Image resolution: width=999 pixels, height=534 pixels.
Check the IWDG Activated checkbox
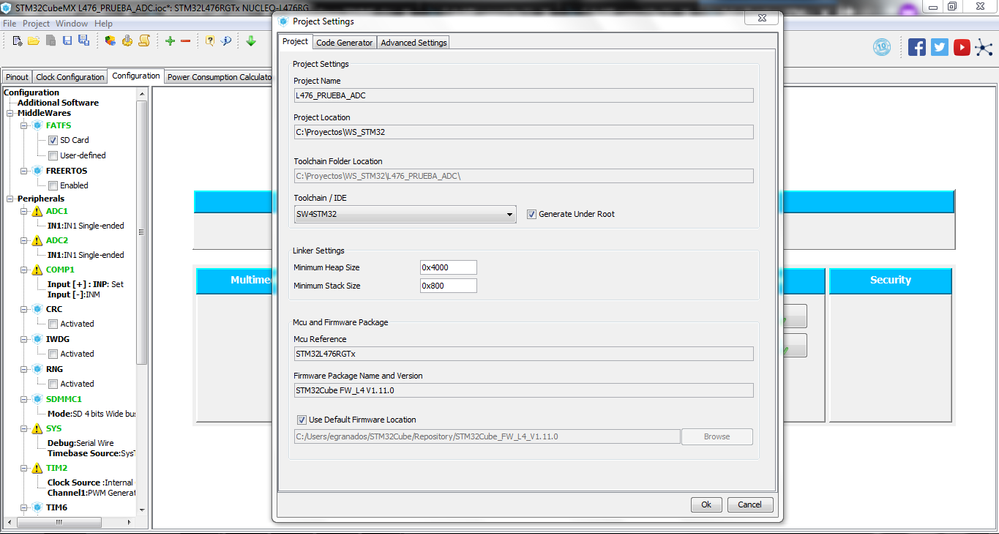point(53,354)
